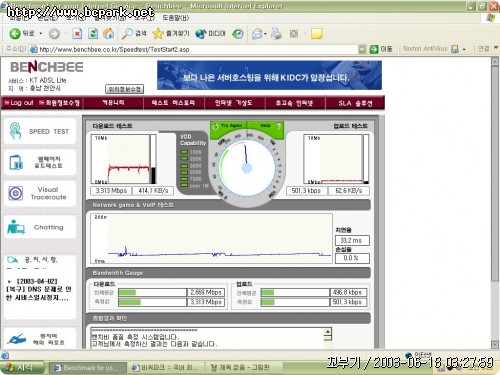Click the 62,6 KB/s upload value
Image resolution: width=500 pixels, height=375 pixels.
(x=348, y=191)
